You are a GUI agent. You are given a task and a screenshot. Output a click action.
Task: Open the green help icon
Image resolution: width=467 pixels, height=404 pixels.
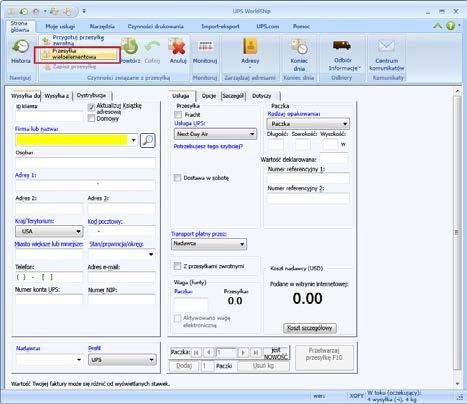(450, 26)
